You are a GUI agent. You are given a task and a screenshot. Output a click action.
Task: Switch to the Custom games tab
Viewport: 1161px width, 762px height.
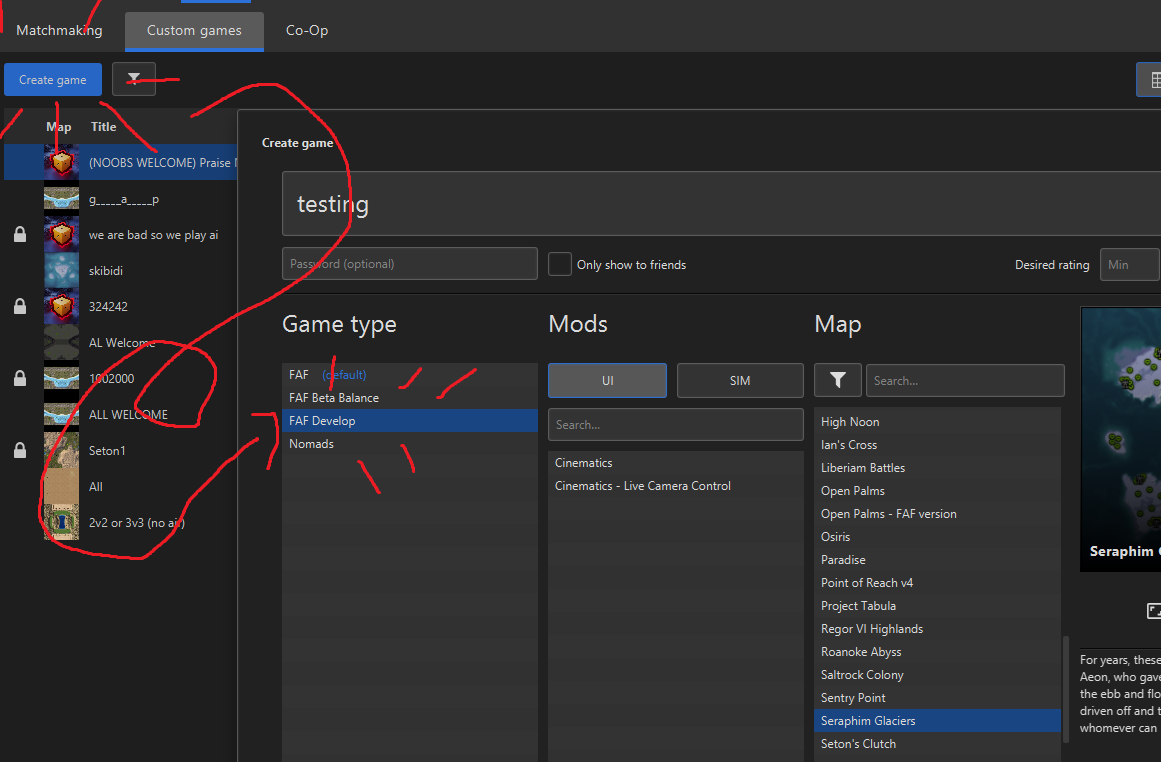tap(194, 30)
